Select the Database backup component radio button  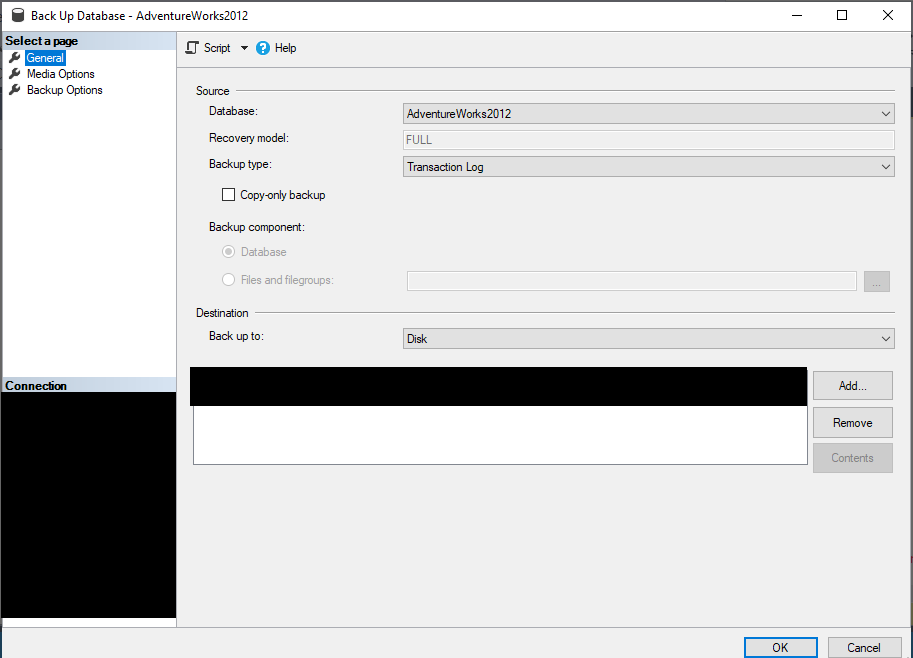(229, 252)
